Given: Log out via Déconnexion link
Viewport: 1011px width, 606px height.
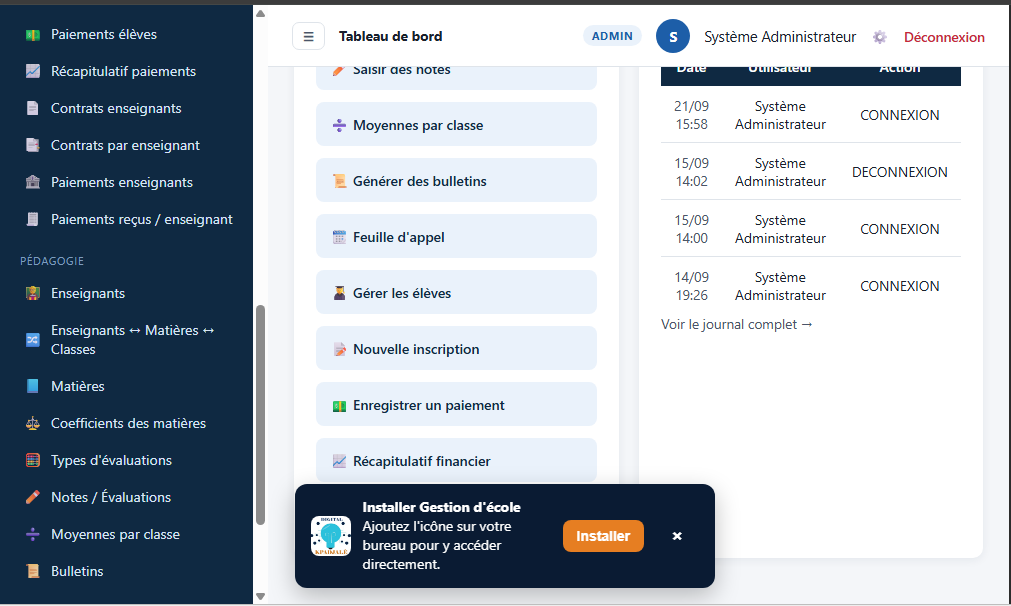Looking at the screenshot, I should coord(944,37).
